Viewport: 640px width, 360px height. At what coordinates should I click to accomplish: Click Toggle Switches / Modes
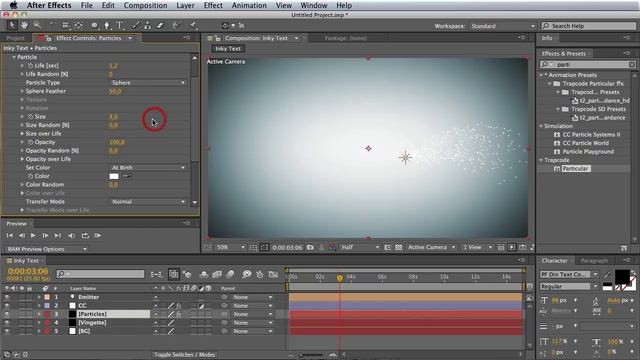[184, 355]
